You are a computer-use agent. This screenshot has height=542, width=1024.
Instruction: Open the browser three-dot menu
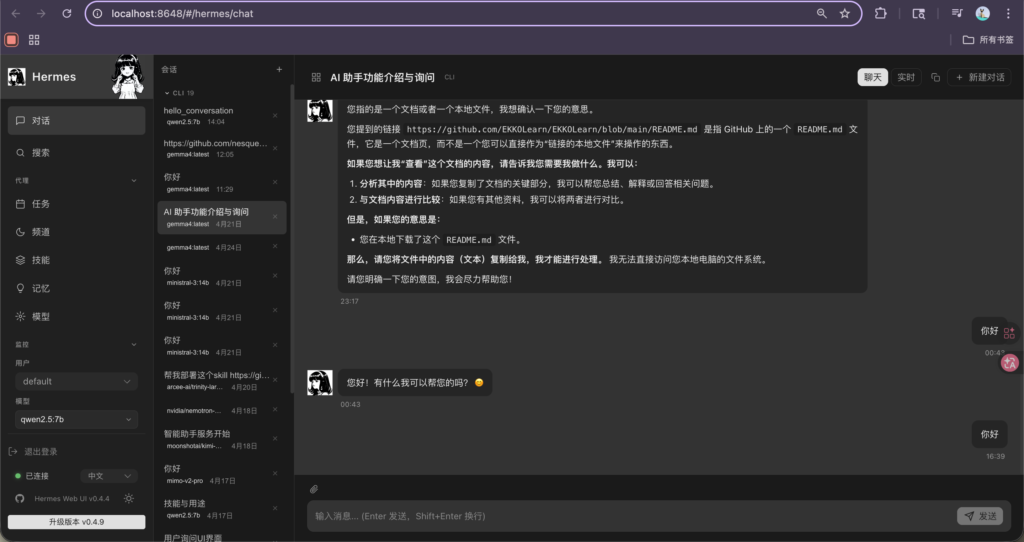(1008, 13)
